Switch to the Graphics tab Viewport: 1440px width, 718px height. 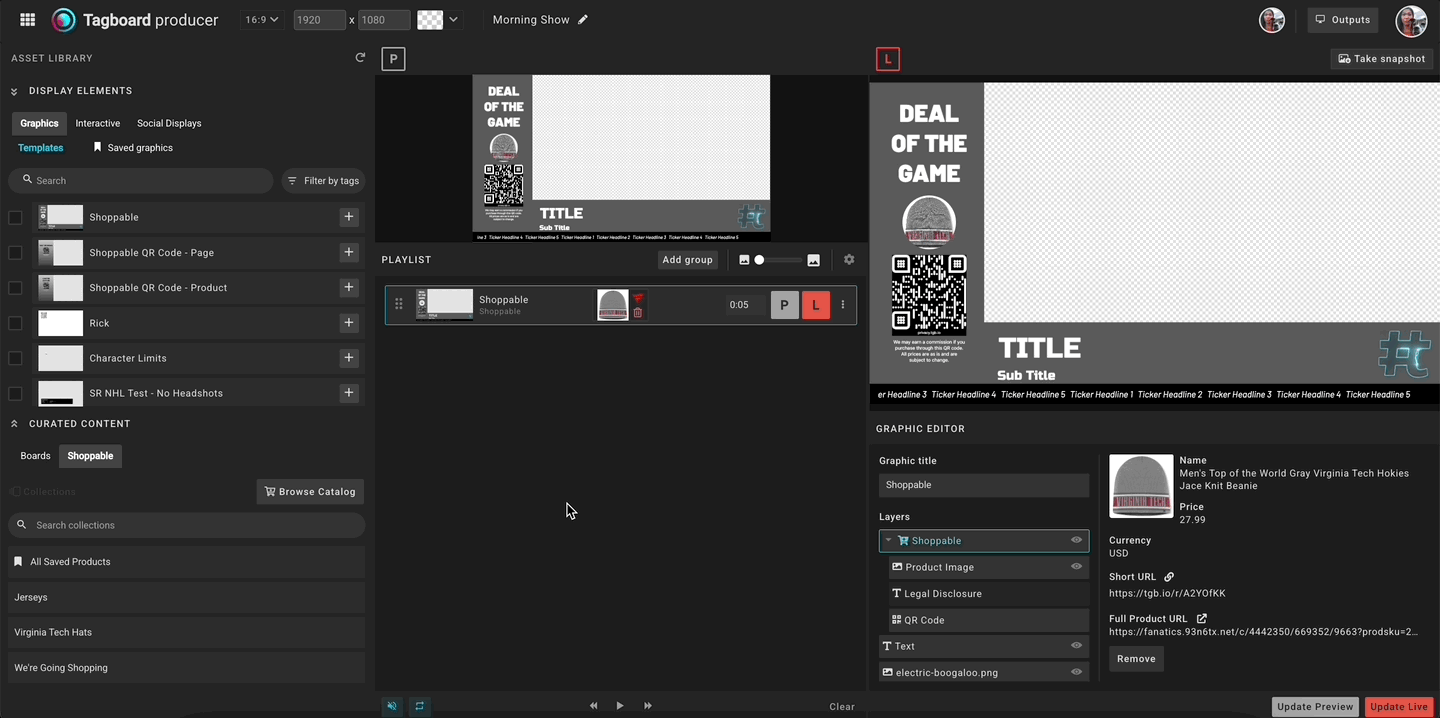tap(39, 123)
